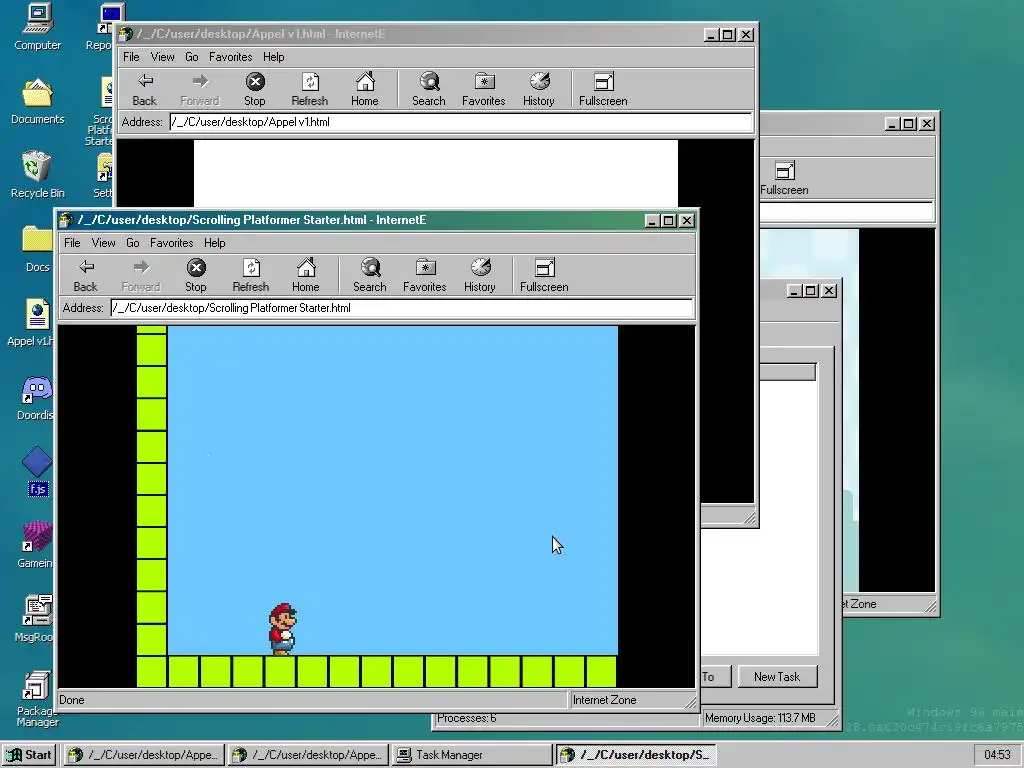Open the MsgRoom desktop shortcut
1024x768 pixels.
click(x=35, y=619)
